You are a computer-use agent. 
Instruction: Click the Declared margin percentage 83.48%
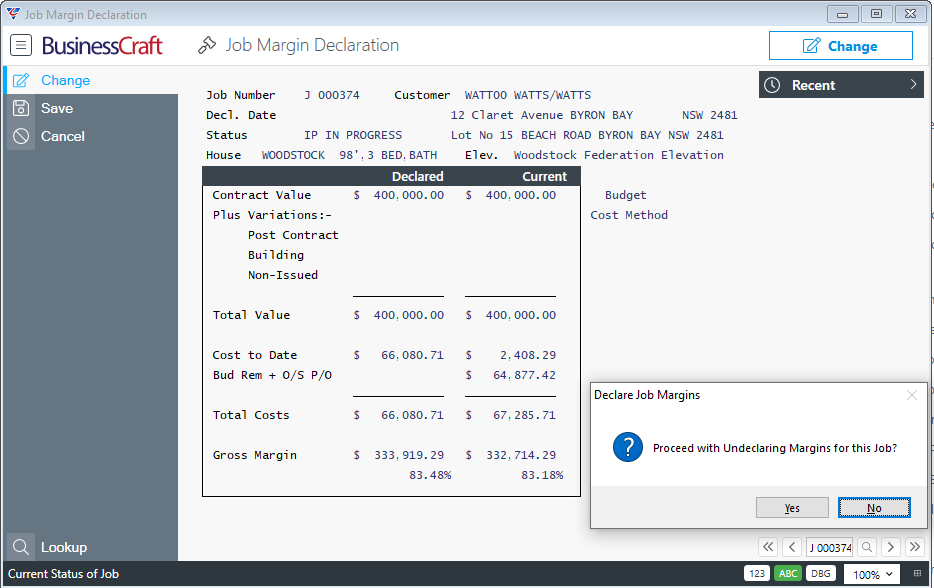click(430, 475)
